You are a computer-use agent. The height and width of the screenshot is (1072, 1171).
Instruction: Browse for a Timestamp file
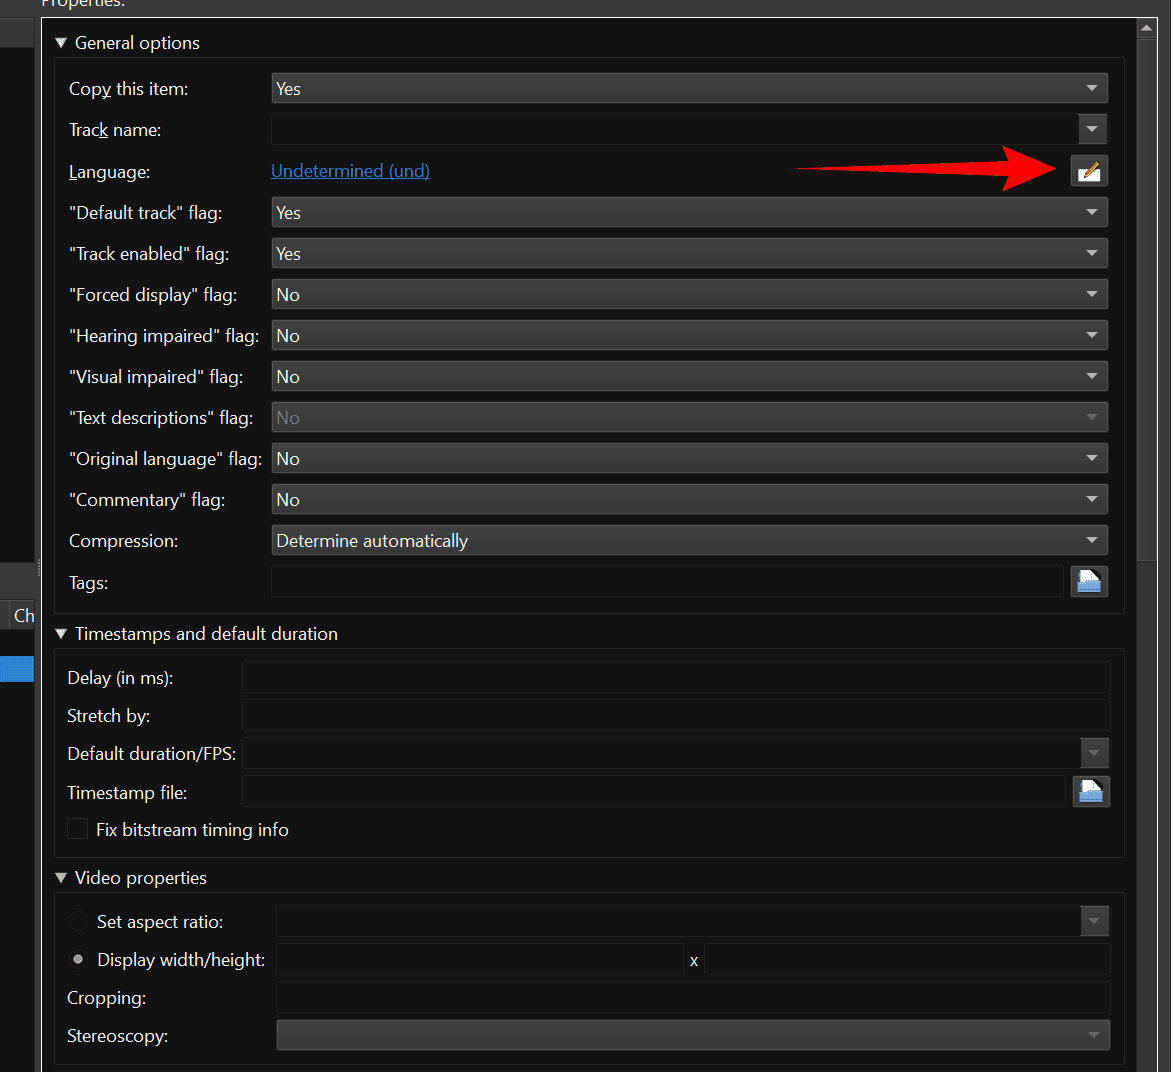[1091, 792]
